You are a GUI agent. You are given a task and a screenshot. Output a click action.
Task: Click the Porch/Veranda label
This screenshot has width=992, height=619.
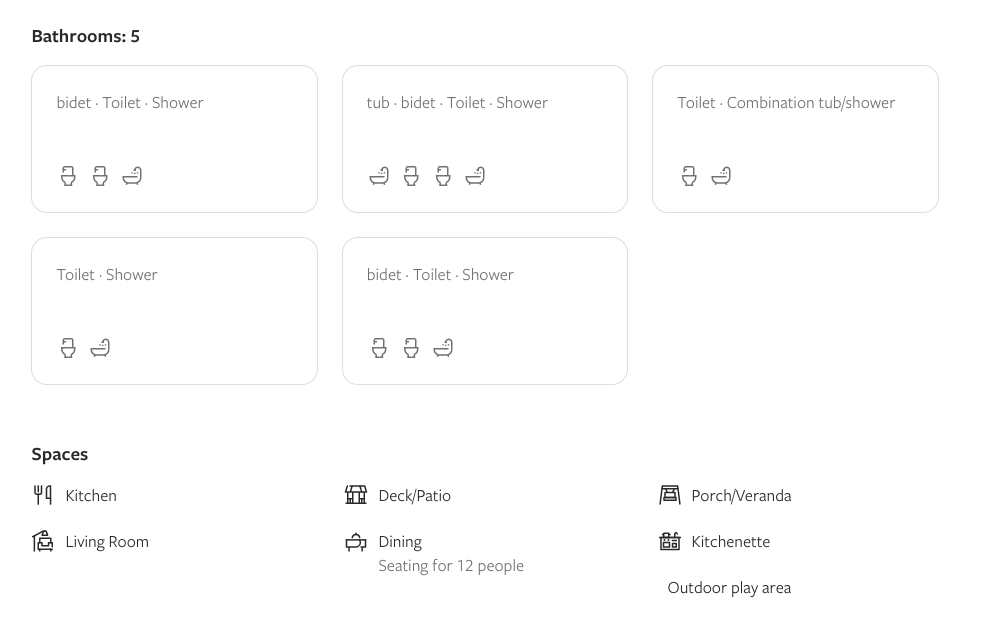tap(741, 496)
